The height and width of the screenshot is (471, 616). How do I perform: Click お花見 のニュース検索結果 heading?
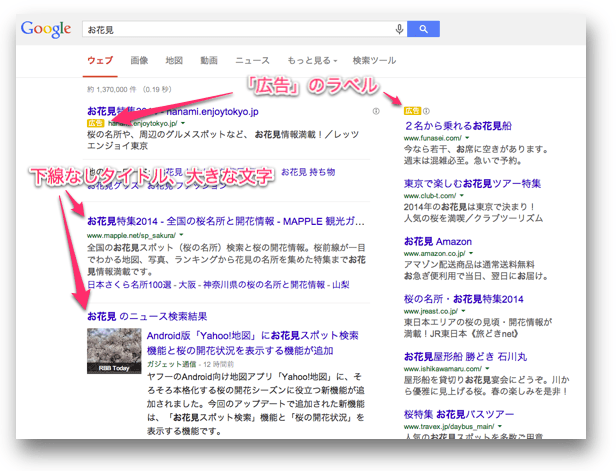pos(147,317)
